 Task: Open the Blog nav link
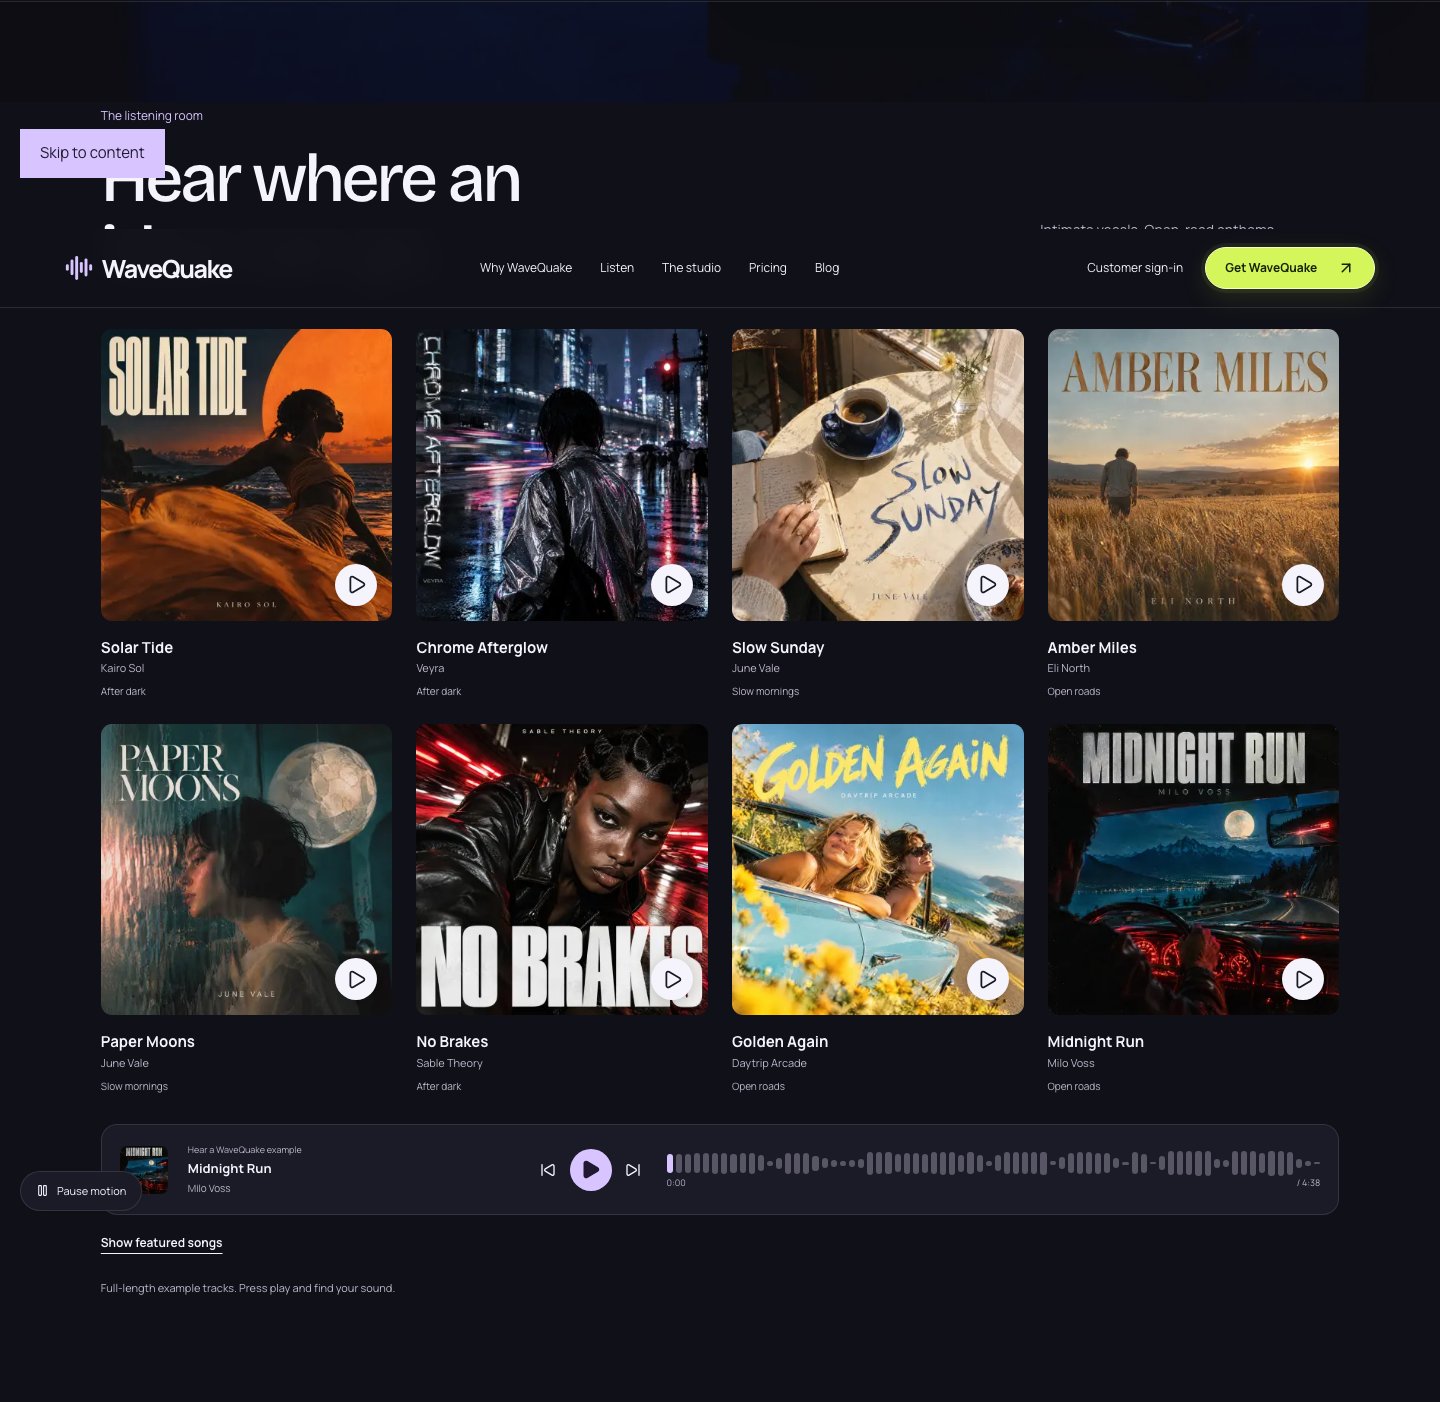[827, 268]
